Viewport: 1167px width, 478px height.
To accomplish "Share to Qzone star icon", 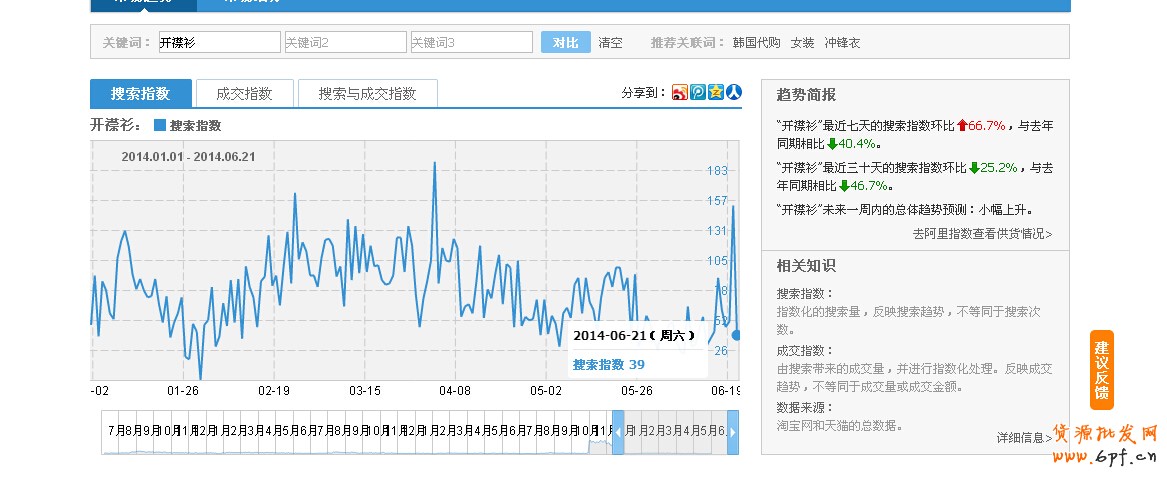I will [716, 93].
